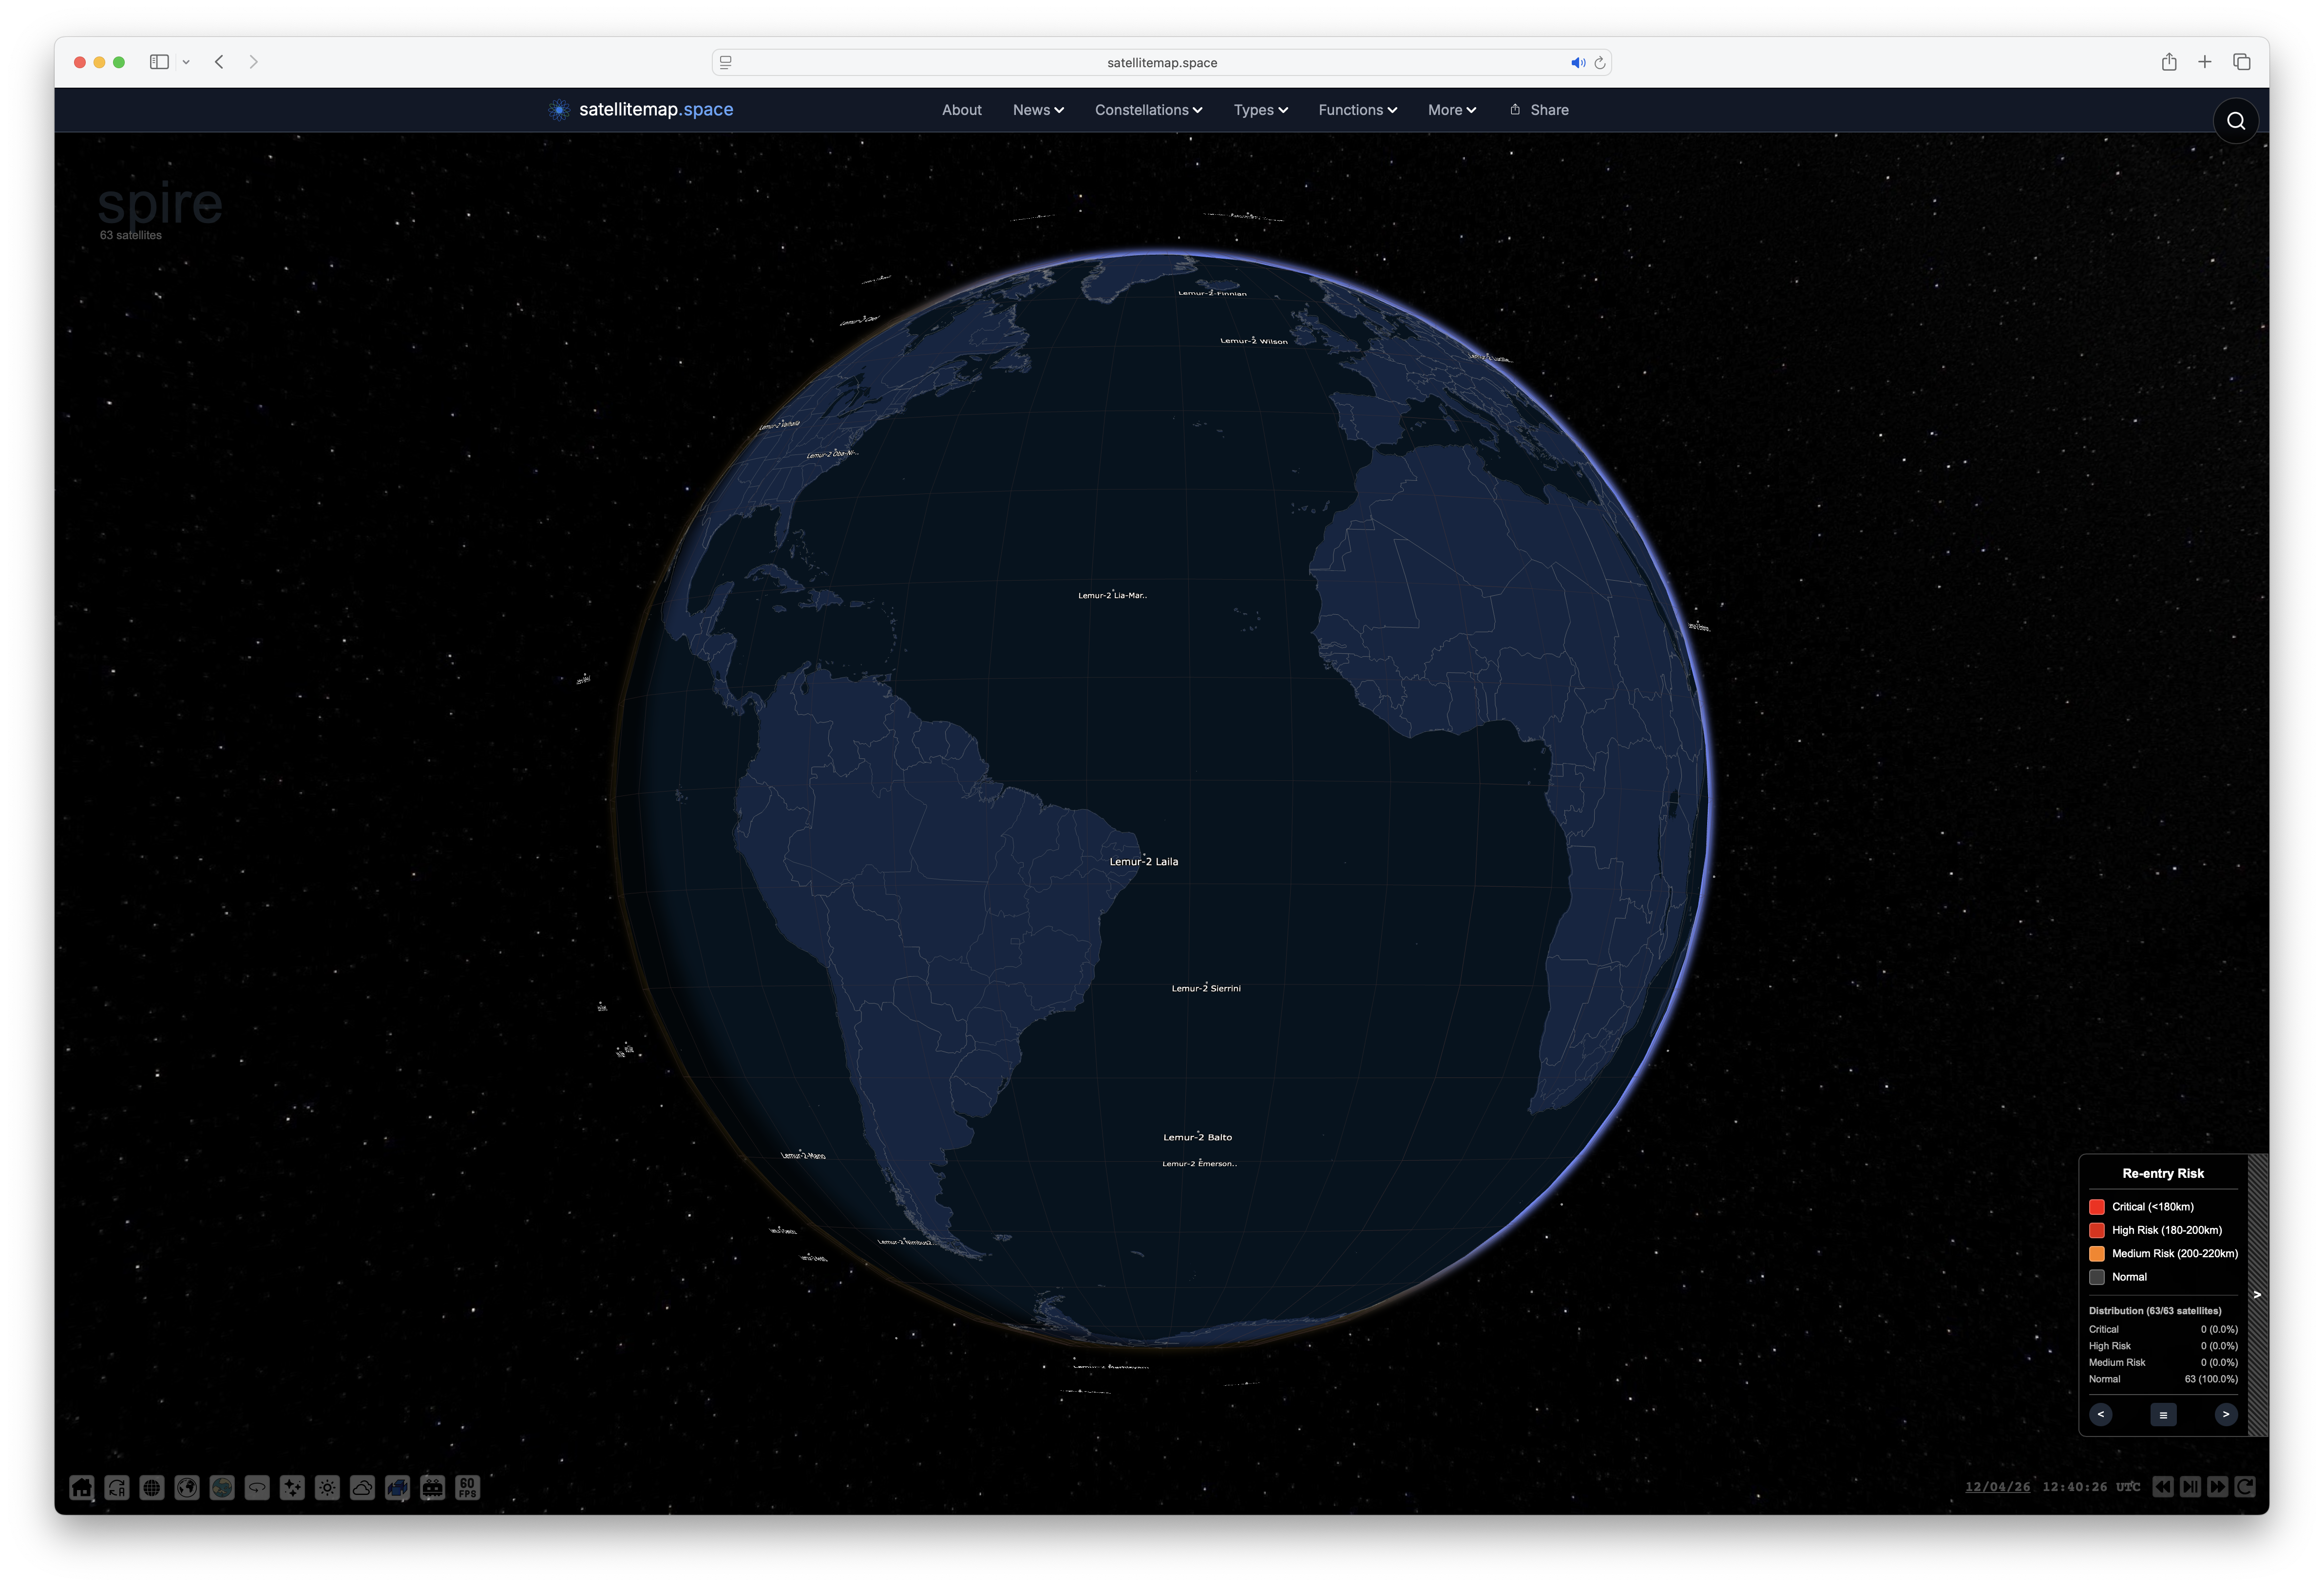Click the colored Earth texture icon
This screenshot has width=2324, height=1587.
point(222,1488)
